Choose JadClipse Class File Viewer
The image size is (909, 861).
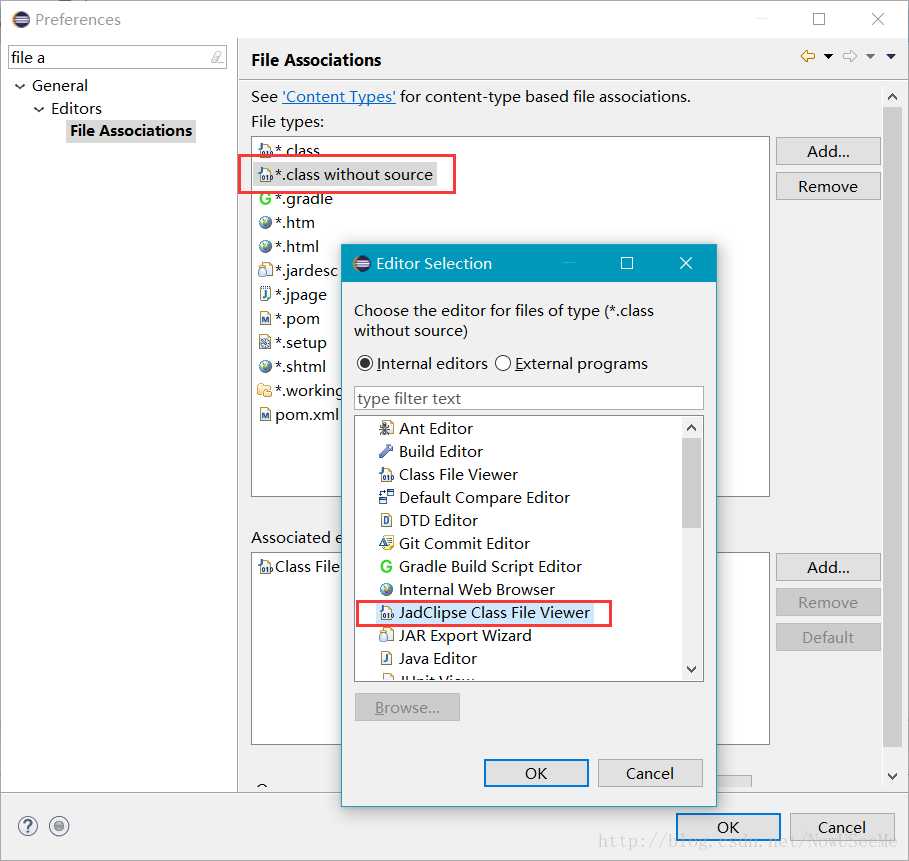tap(483, 613)
